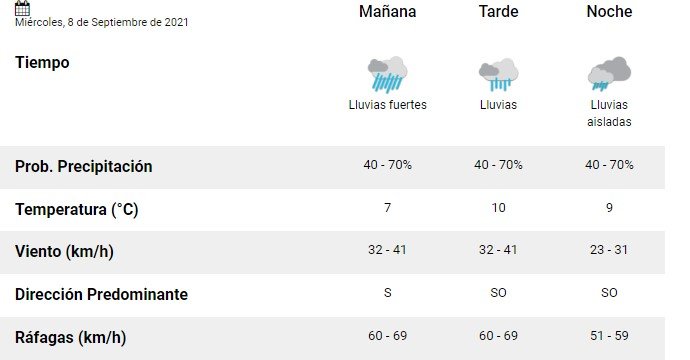Click the Lluvias fuertes label
Viewport: 690px width, 360px height.
(x=388, y=105)
